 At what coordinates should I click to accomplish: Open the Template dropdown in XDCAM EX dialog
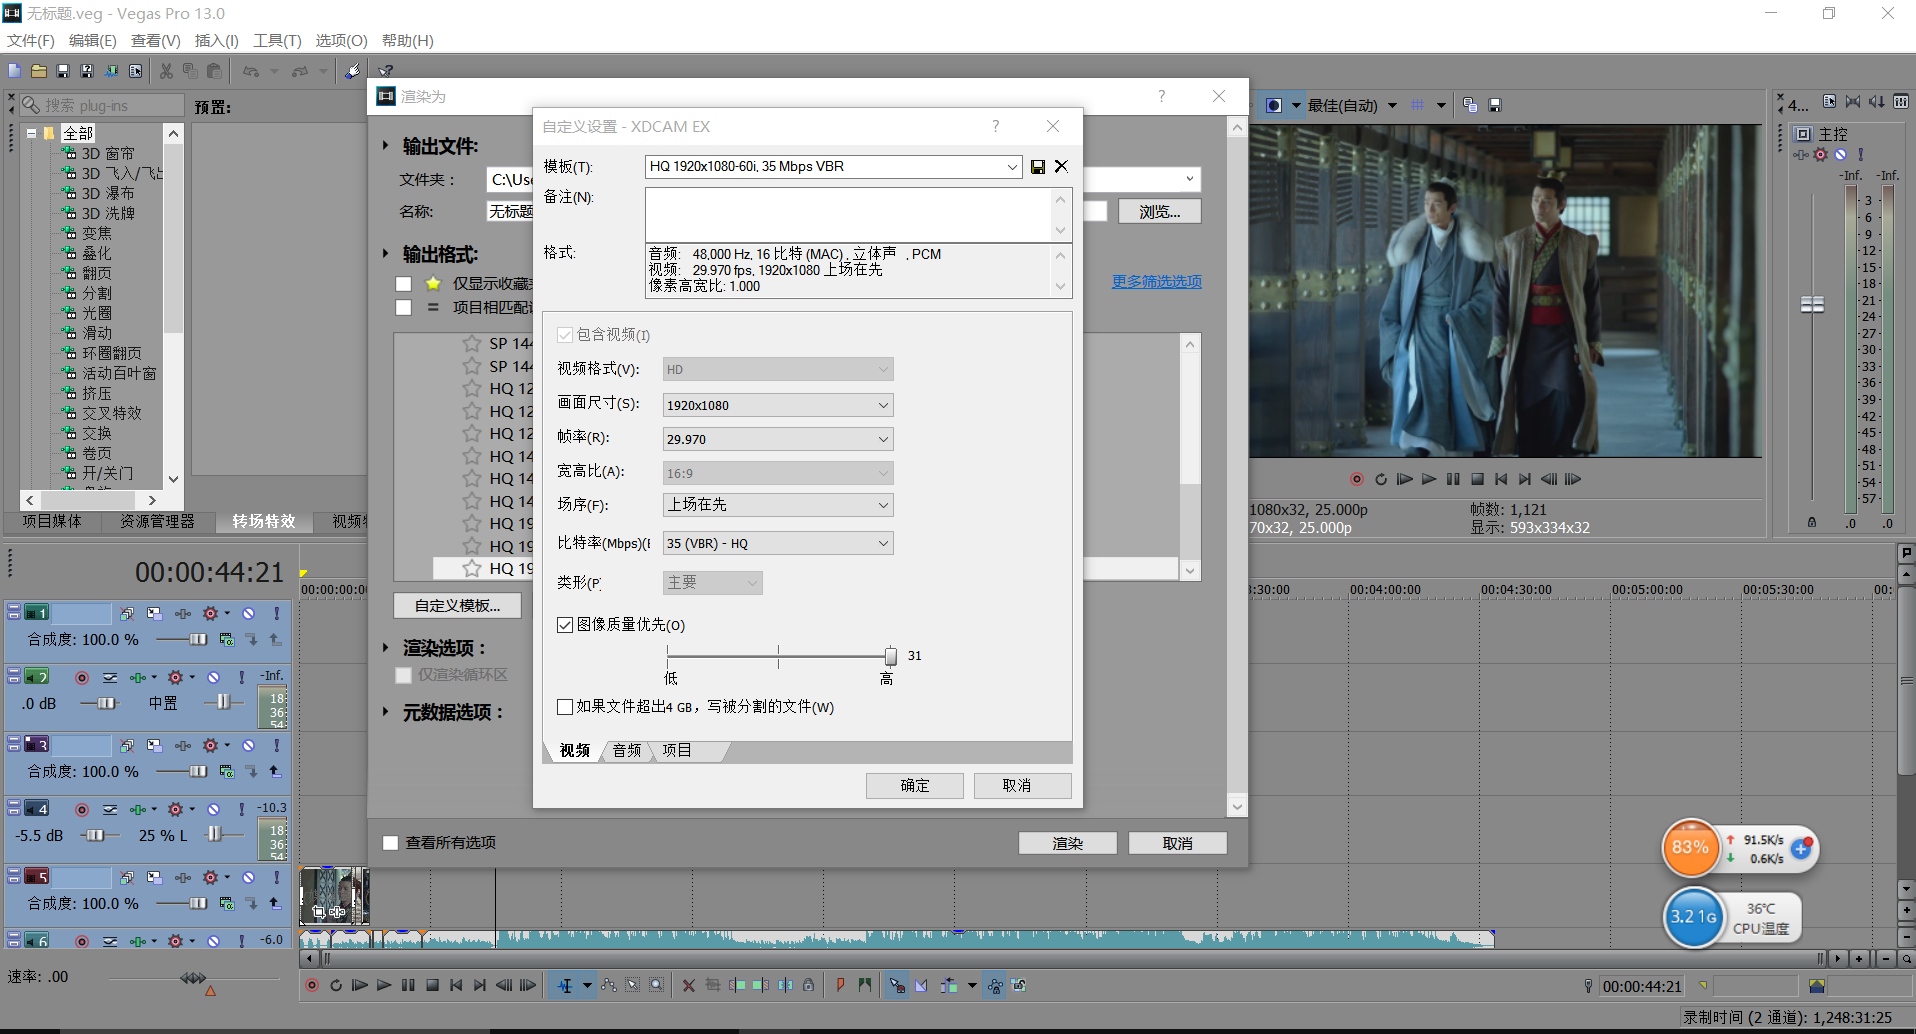(x=1012, y=167)
